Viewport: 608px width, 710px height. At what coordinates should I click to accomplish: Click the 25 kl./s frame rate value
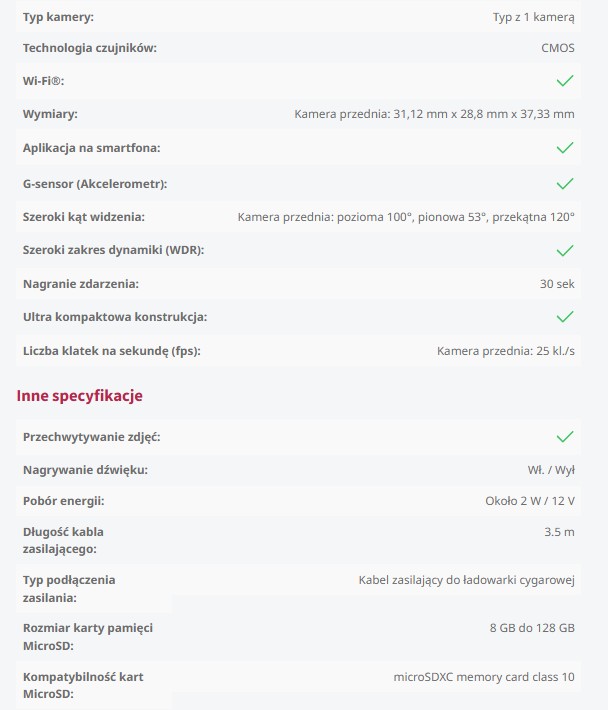[x=506, y=351]
